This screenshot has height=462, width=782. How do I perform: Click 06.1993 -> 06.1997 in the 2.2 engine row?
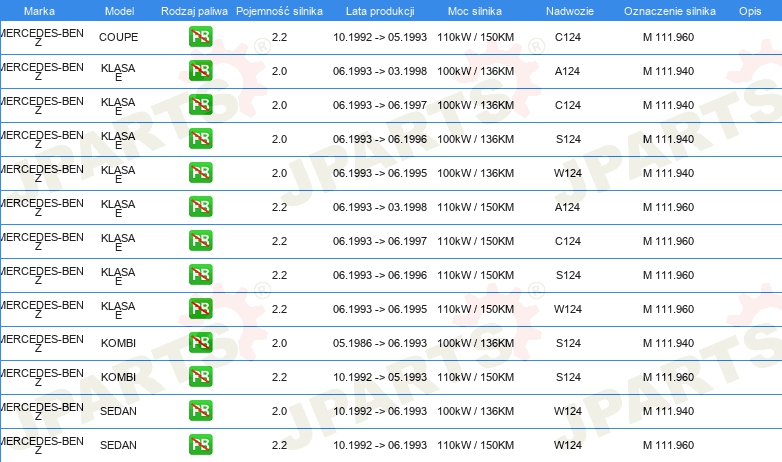380,240
